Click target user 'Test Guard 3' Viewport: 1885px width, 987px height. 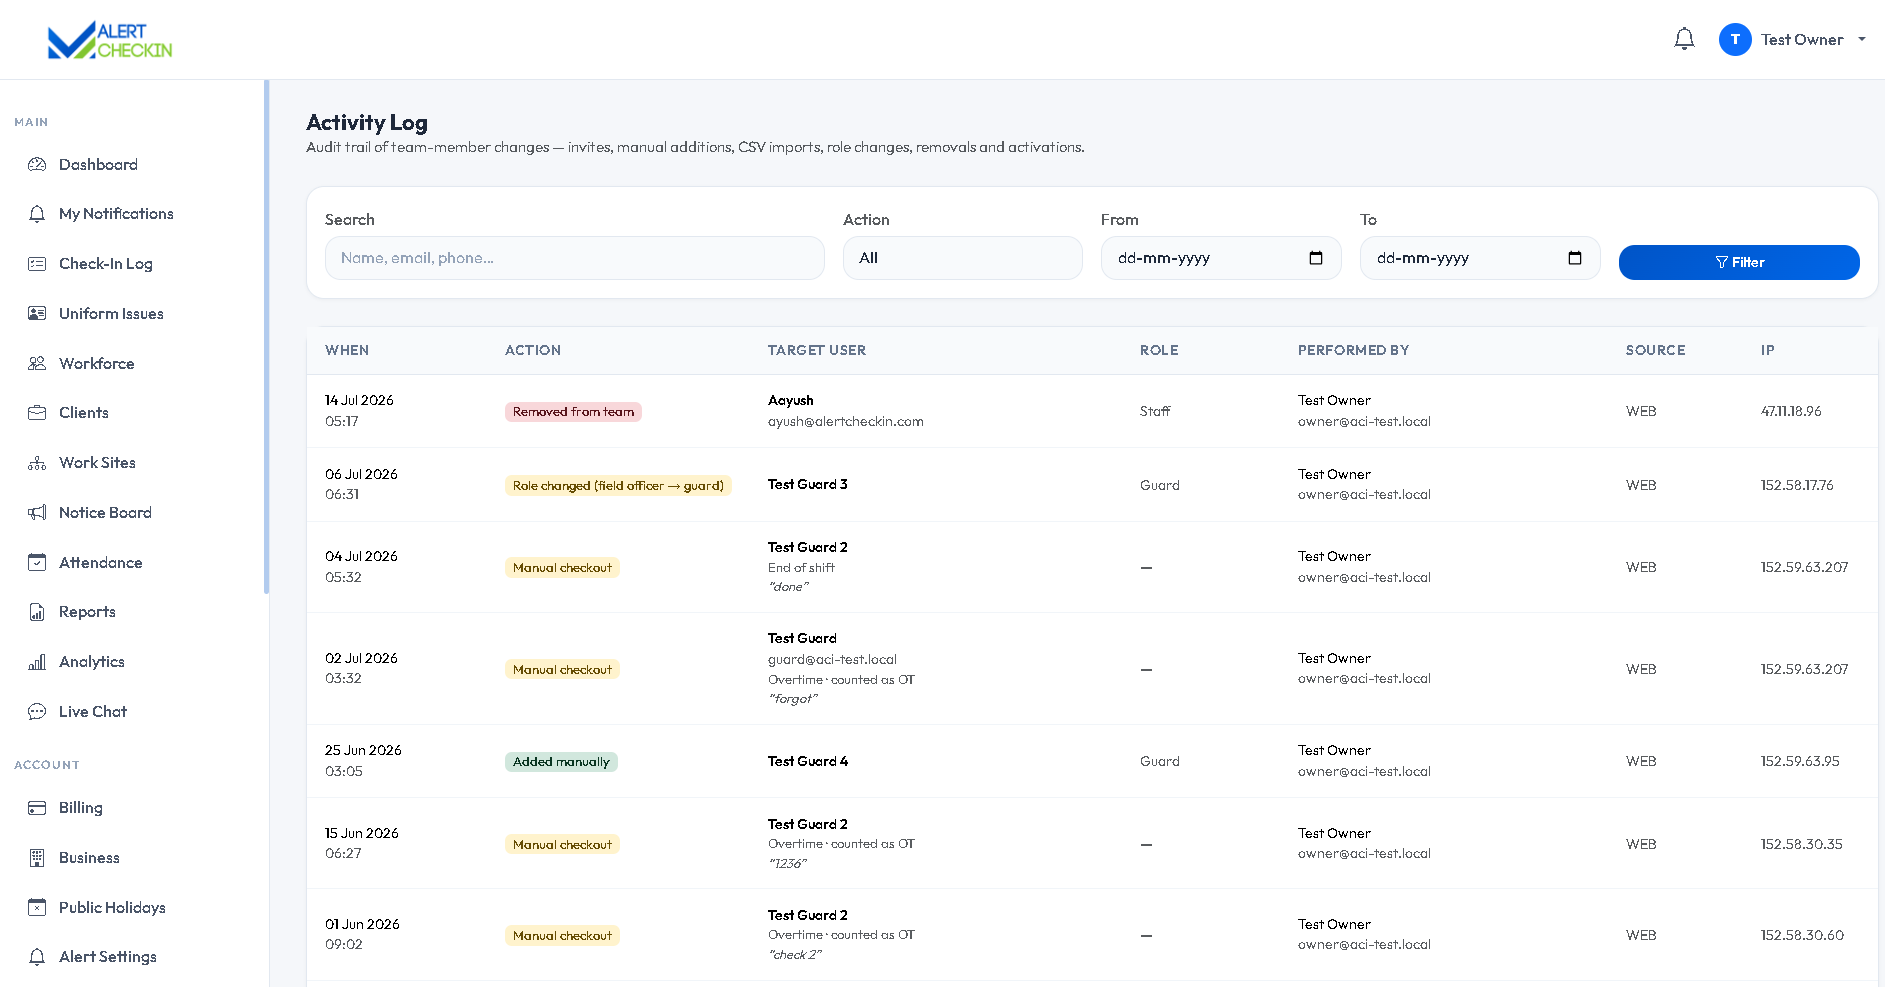807,484
